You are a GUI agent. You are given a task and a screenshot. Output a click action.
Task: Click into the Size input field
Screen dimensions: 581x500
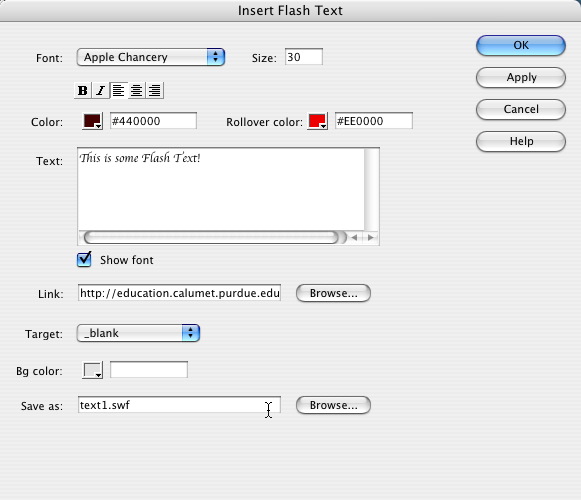[x=304, y=57]
